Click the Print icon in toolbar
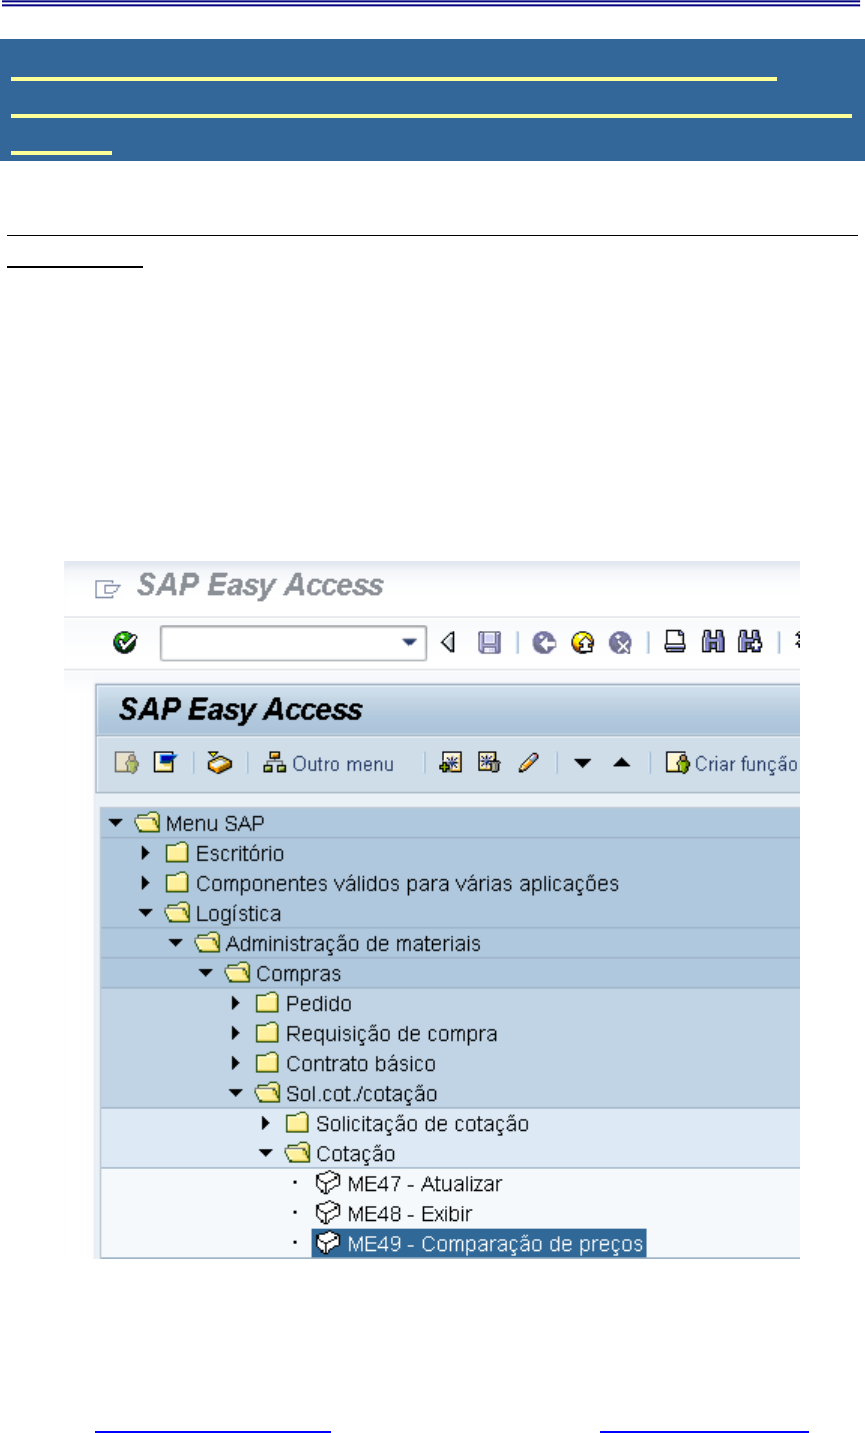This screenshot has height=1433, width=865. (x=675, y=643)
